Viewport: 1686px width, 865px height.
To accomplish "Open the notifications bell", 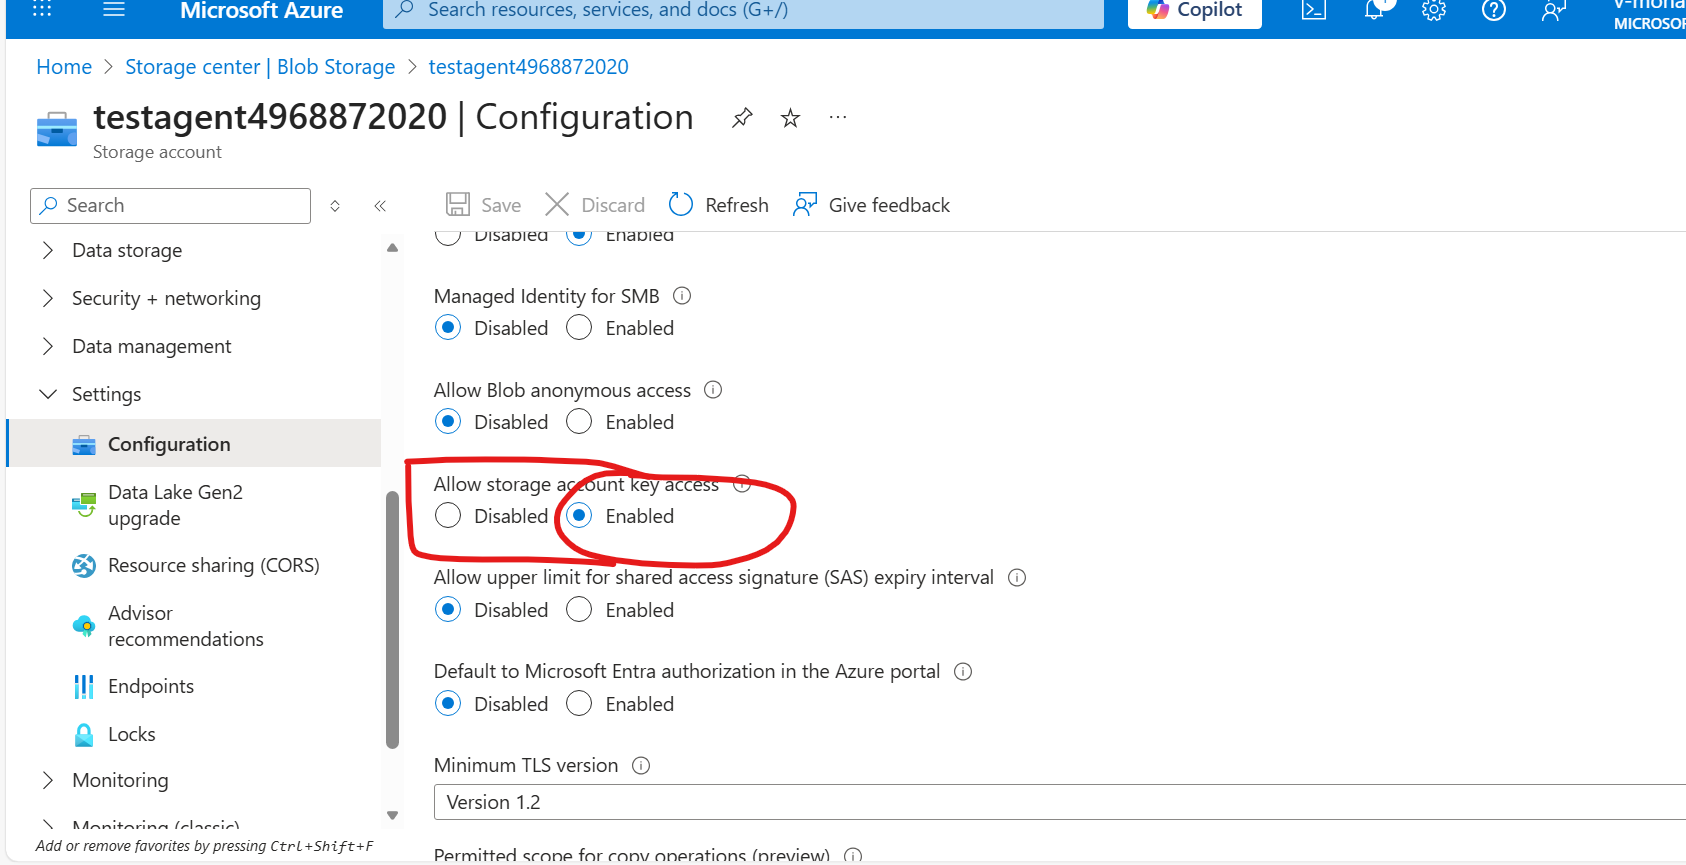I will (1374, 11).
